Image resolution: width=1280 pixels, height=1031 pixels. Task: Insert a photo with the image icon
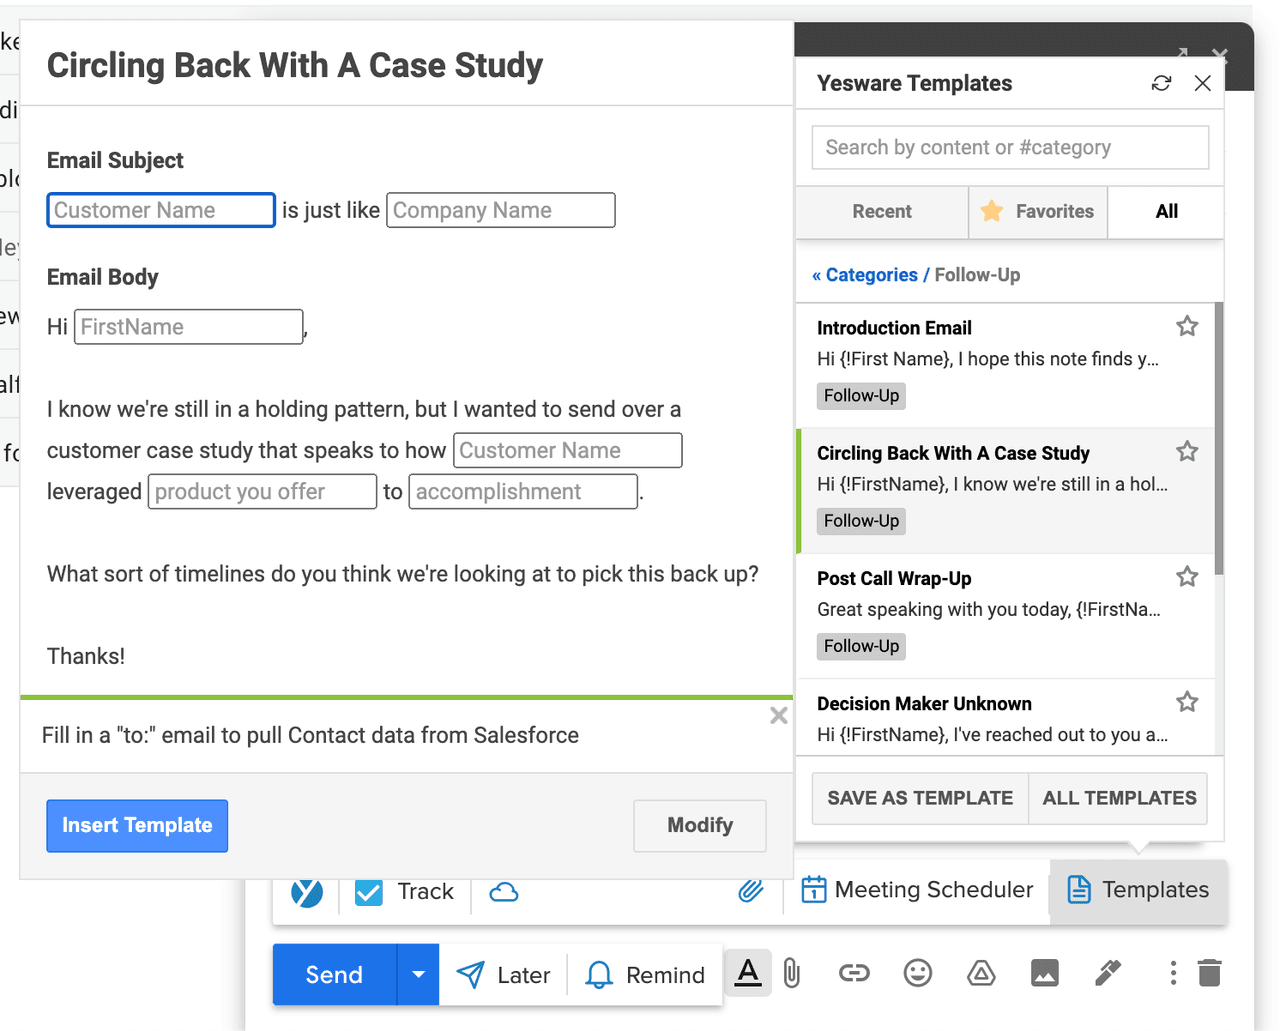(1044, 973)
